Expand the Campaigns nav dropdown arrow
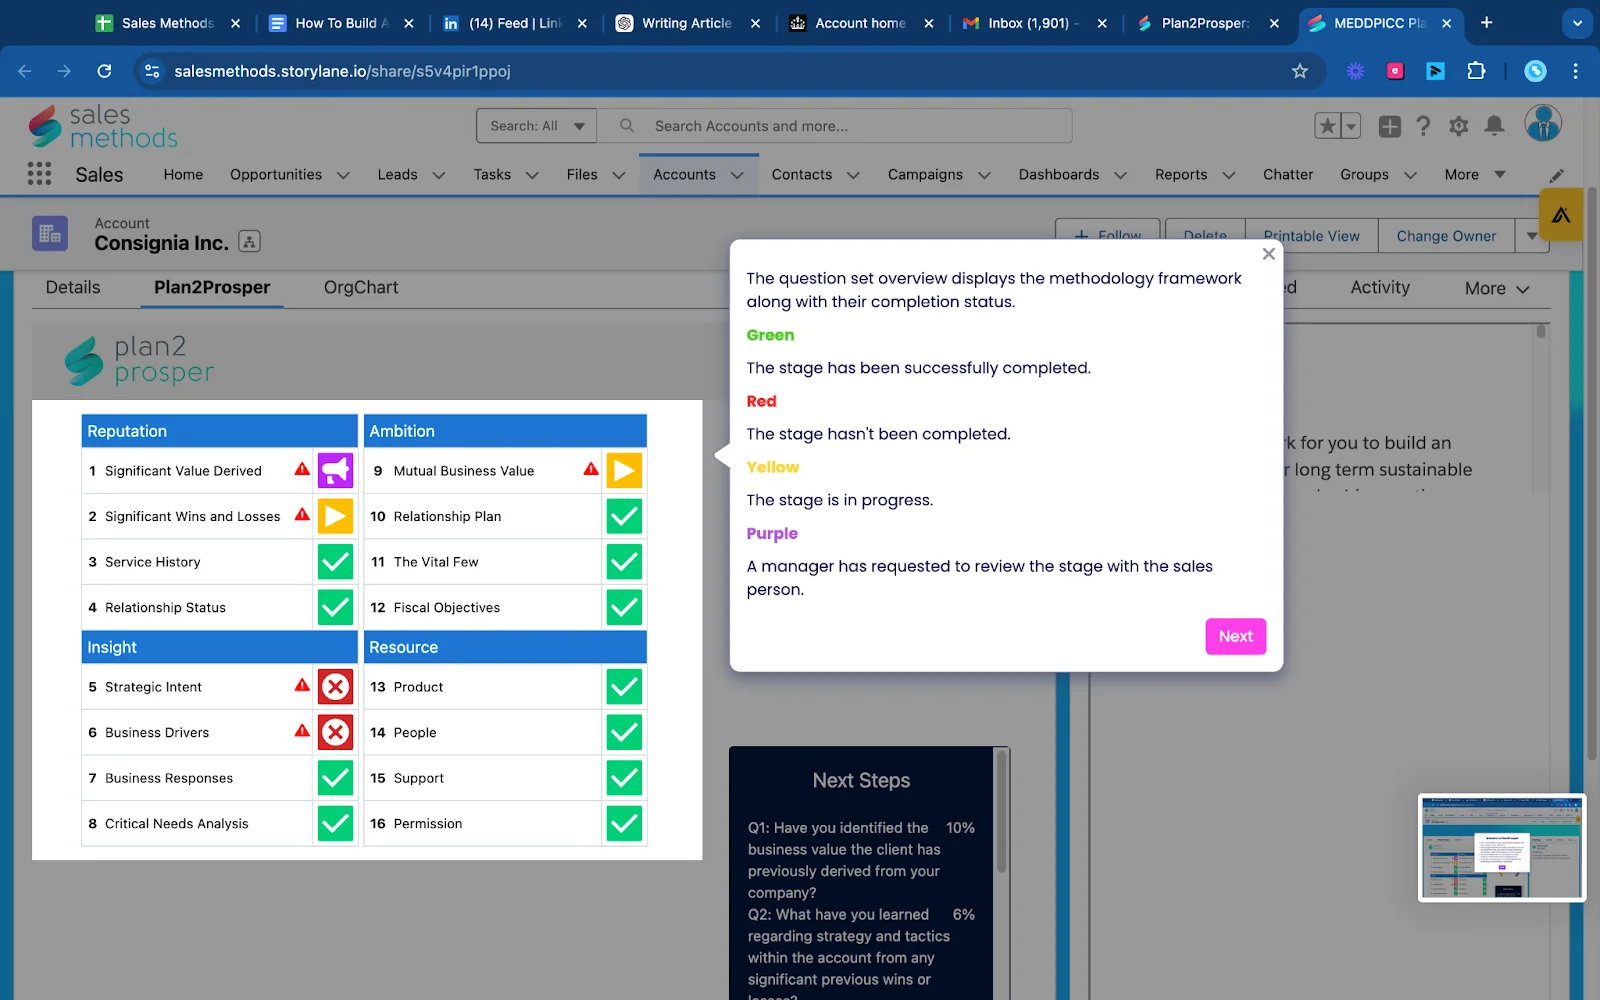Viewport: 1600px width, 1000px height. coord(984,175)
